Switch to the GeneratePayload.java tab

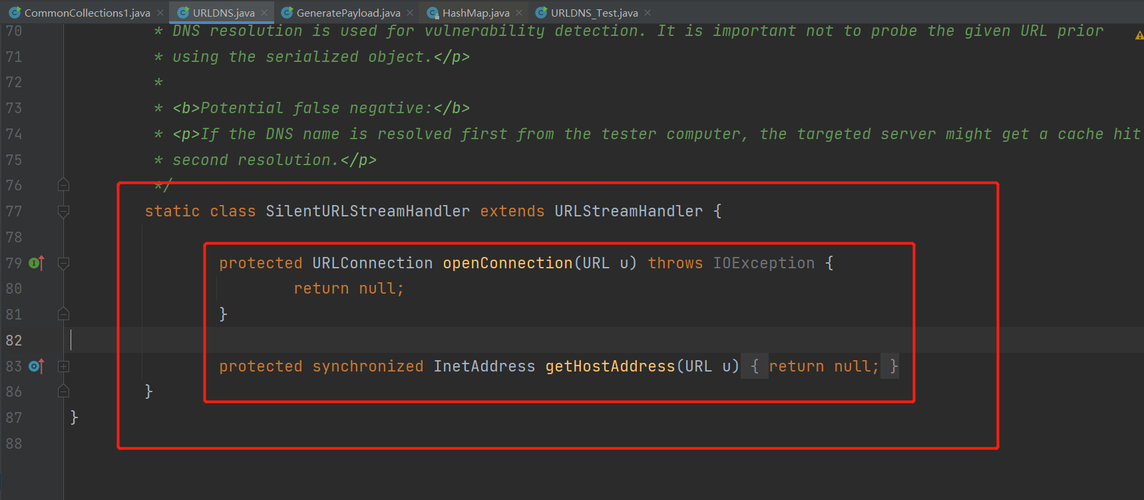348,13
